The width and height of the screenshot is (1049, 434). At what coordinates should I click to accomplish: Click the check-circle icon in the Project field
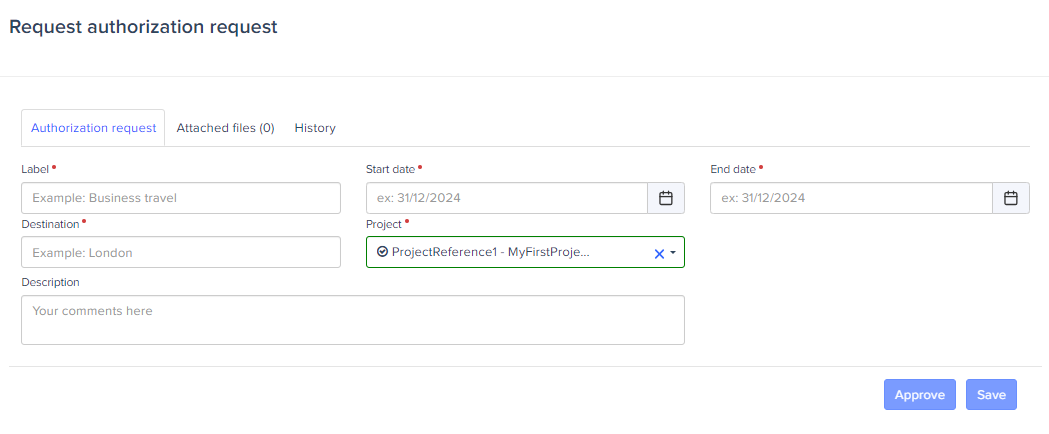pyautogui.click(x=382, y=252)
